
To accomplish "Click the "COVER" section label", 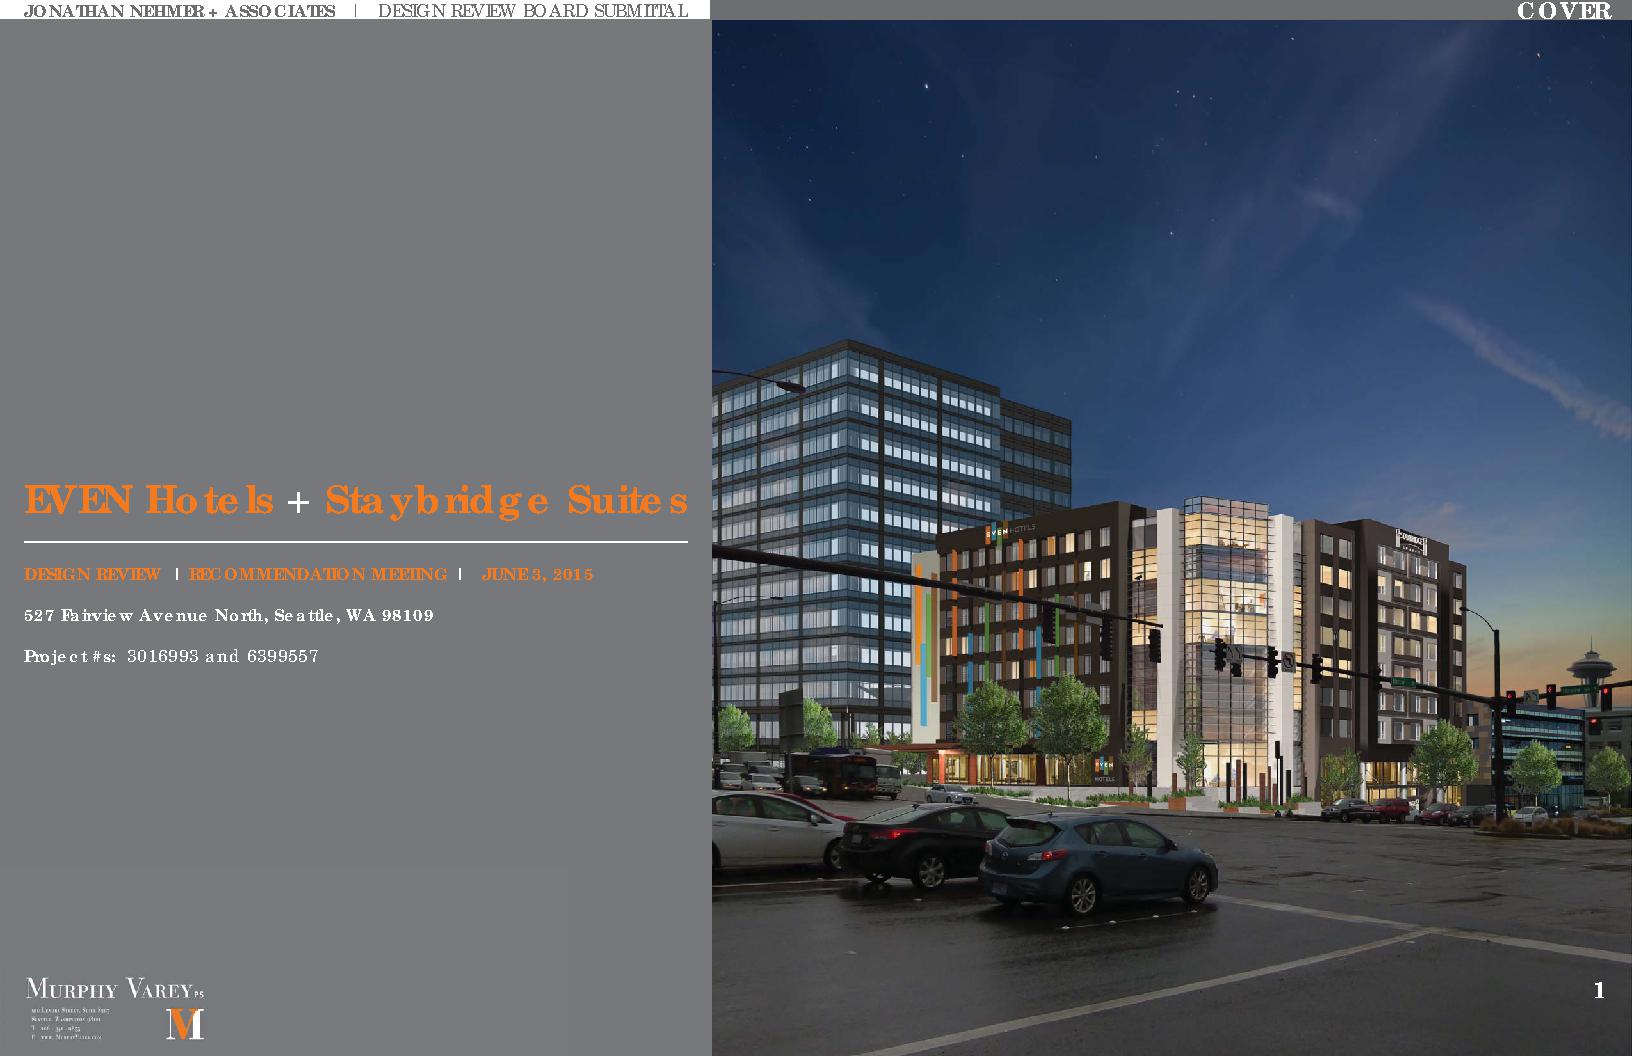I will (1565, 11).
